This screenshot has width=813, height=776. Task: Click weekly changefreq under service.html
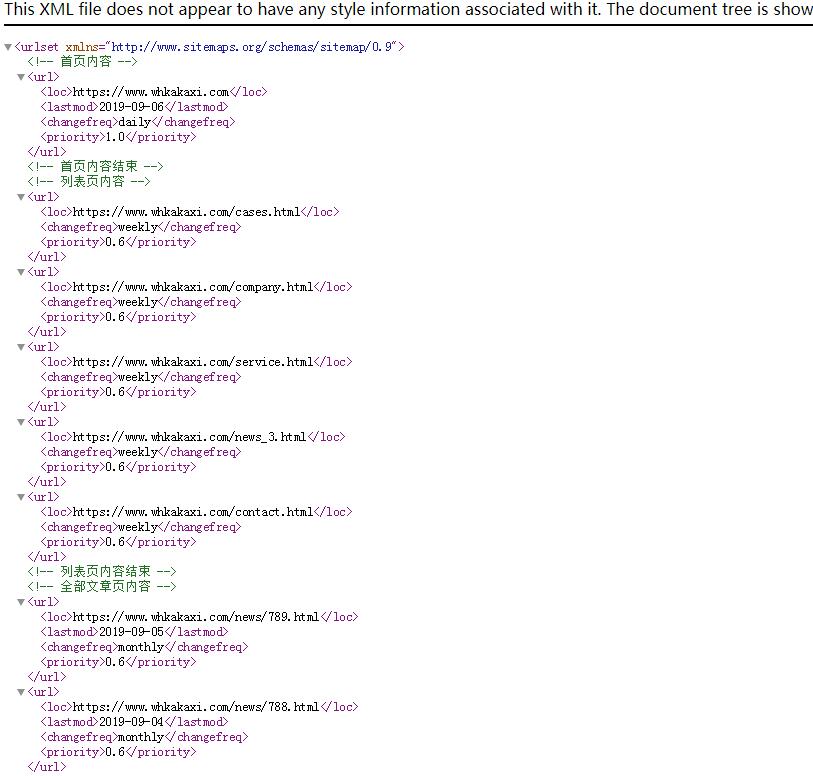[x=137, y=377]
